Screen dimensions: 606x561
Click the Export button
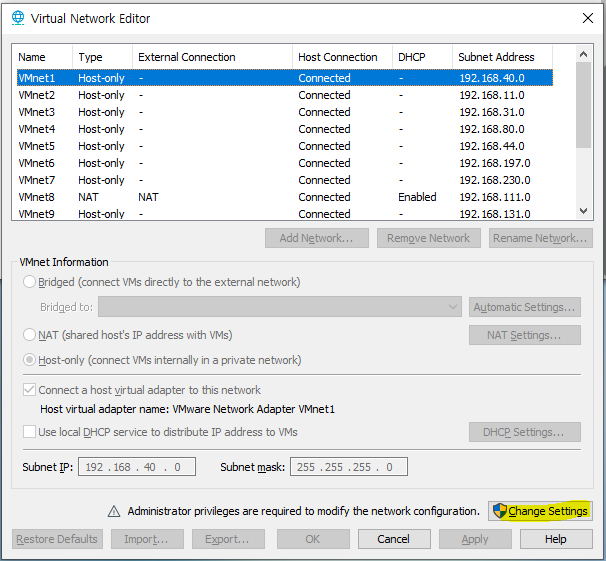(x=228, y=539)
